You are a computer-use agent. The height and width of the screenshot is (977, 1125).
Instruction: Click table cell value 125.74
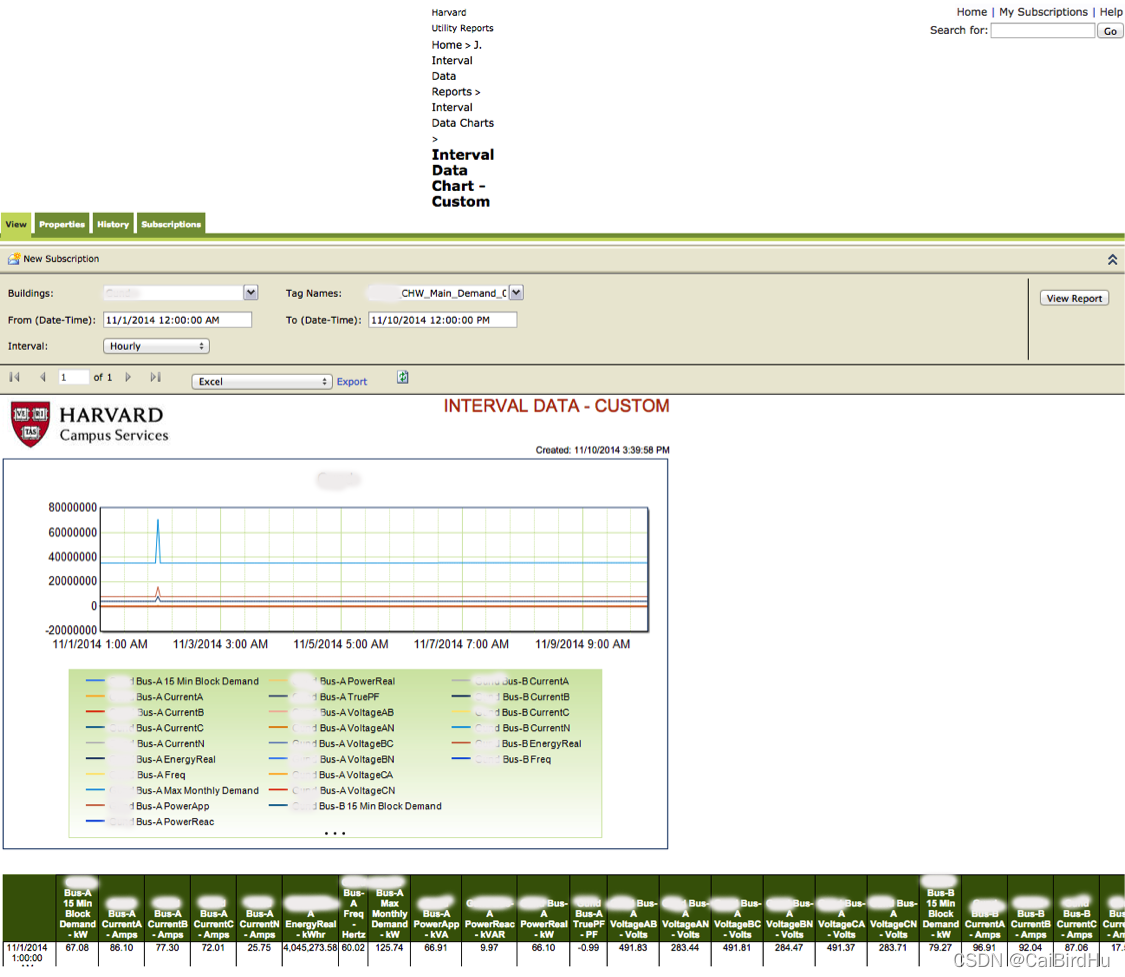[390, 948]
